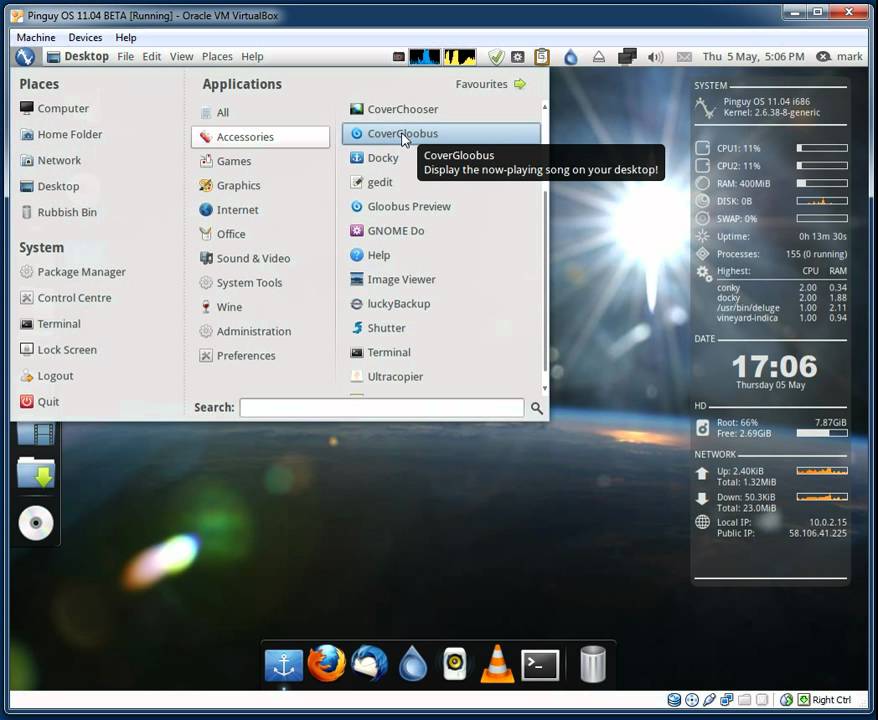Image resolution: width=878 pixels, height=720 pixels.
Task: Click VirtualBox hard disk status icon
Action: pos(674,699)
